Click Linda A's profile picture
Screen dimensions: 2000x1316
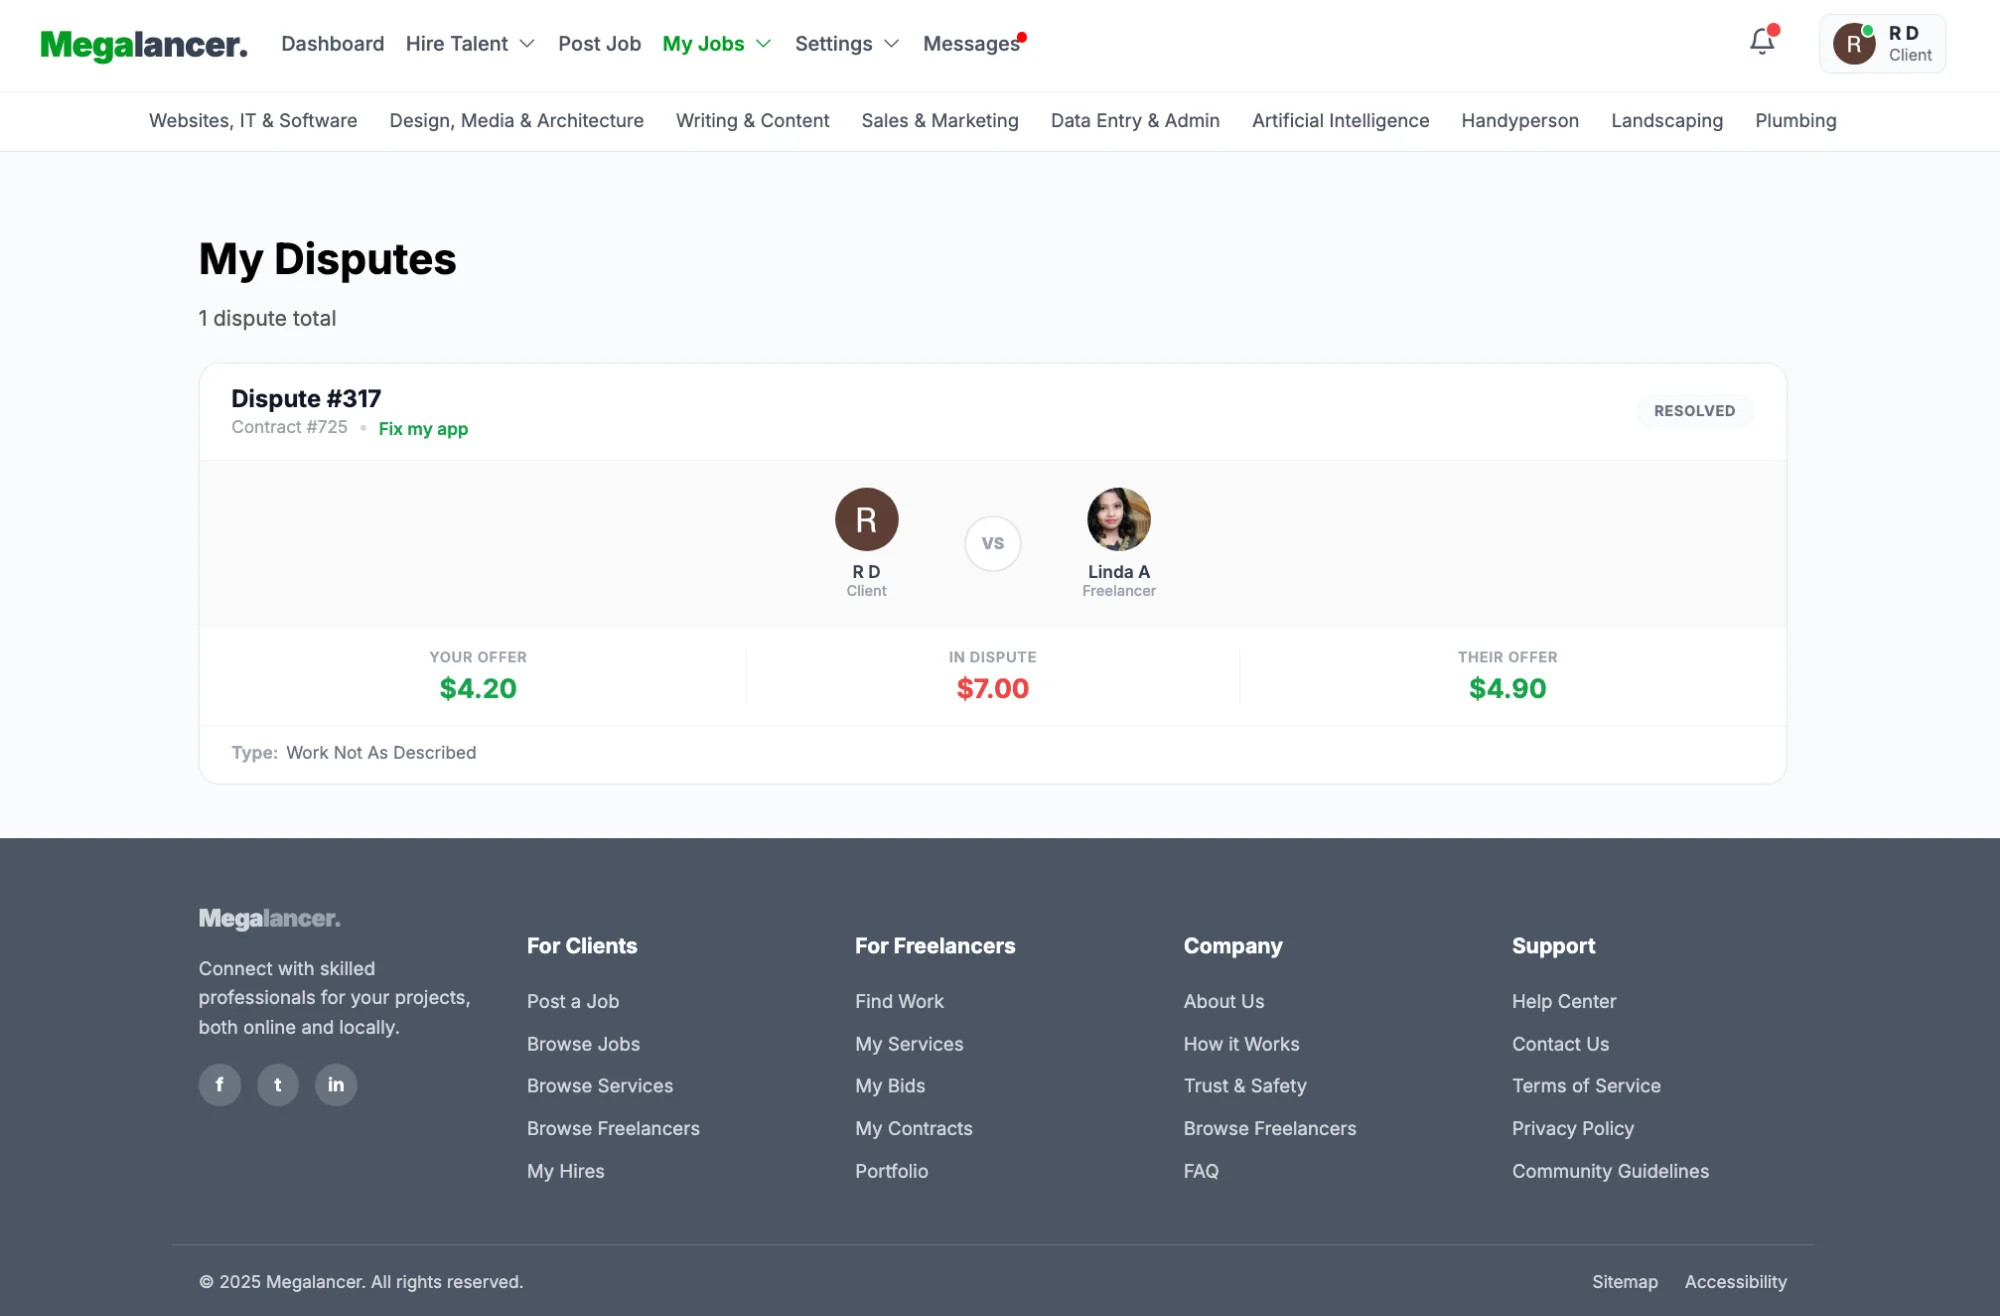coord(1118,519)
